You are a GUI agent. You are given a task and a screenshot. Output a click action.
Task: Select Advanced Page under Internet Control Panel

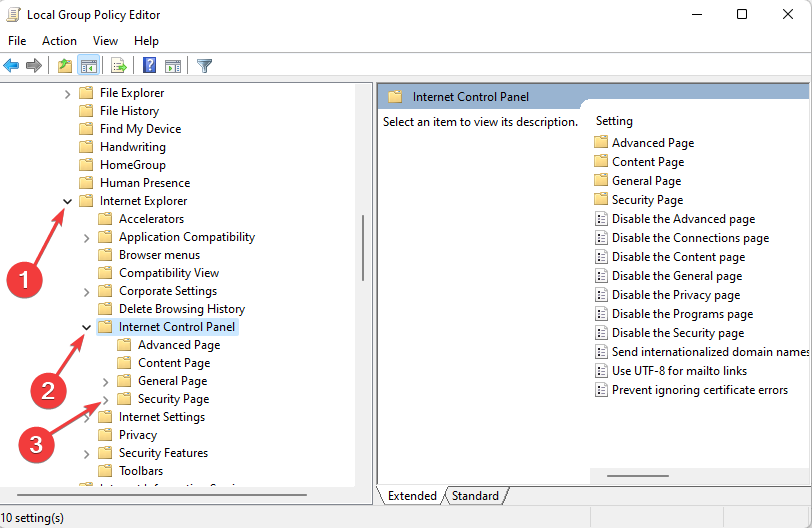[x=179, y=345]
